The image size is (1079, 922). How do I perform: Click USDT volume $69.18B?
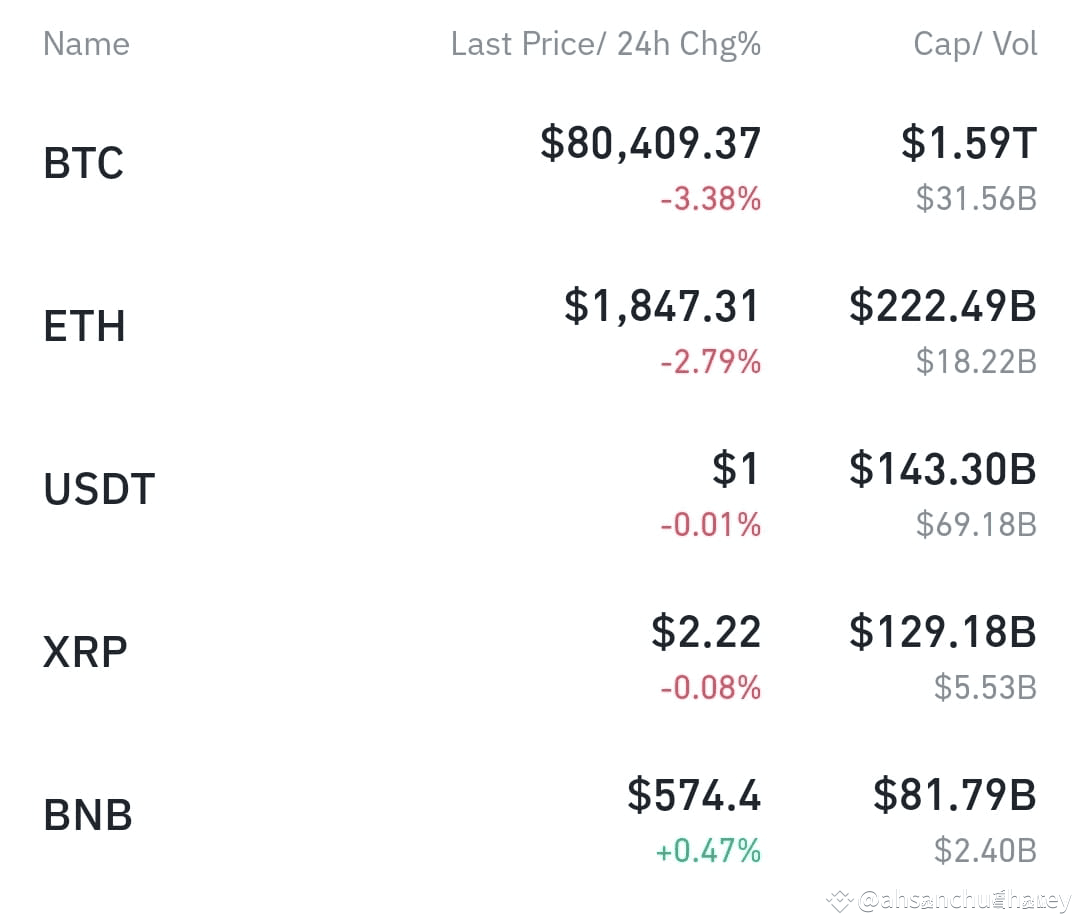(976, 525)
